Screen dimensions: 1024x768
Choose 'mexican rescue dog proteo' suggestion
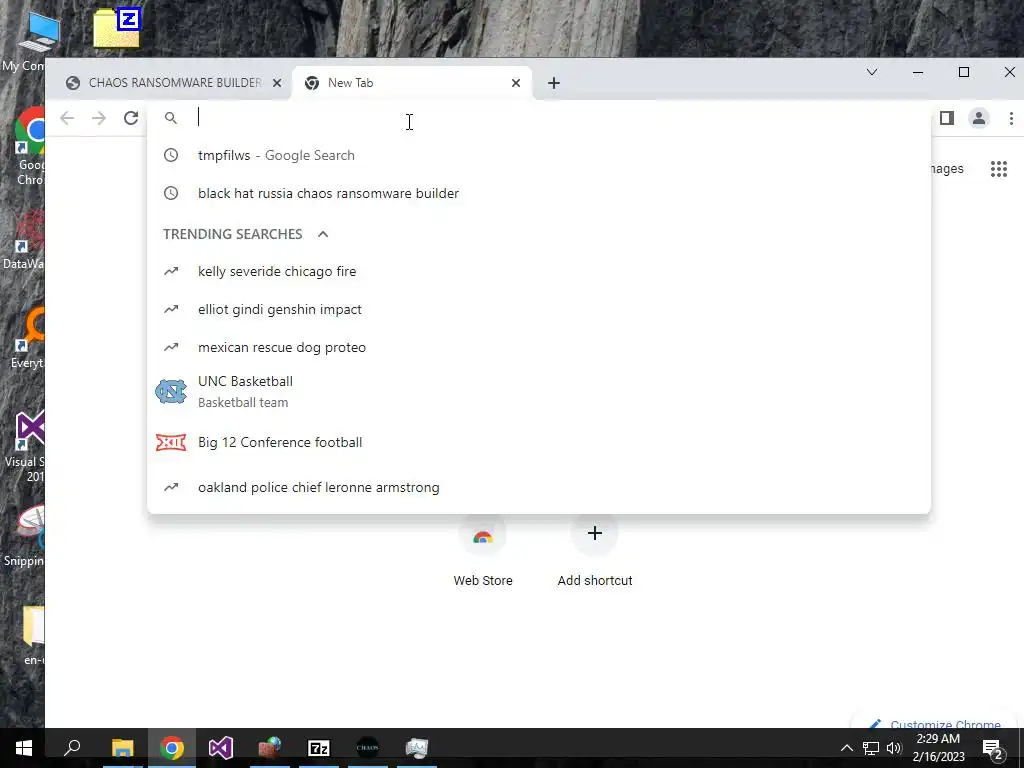pyautogui.click(x=539, y=347)
